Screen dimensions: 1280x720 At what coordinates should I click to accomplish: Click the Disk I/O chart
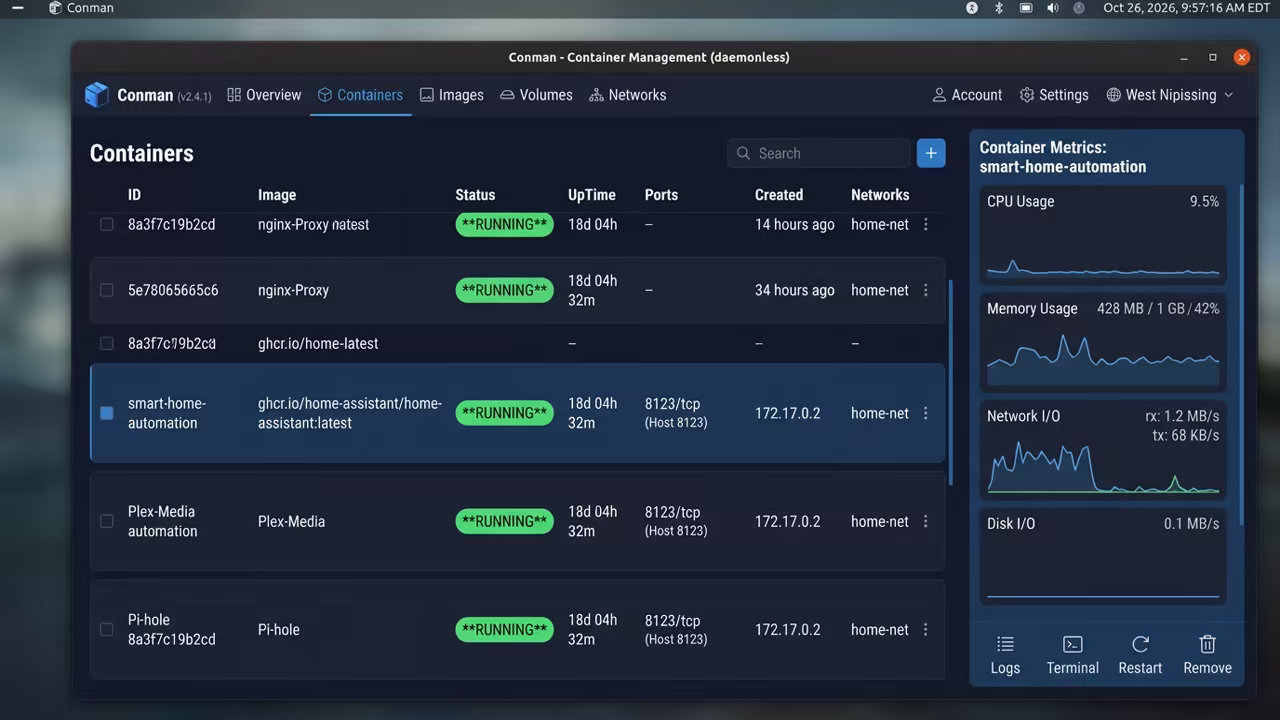[x=1103, y=558]
